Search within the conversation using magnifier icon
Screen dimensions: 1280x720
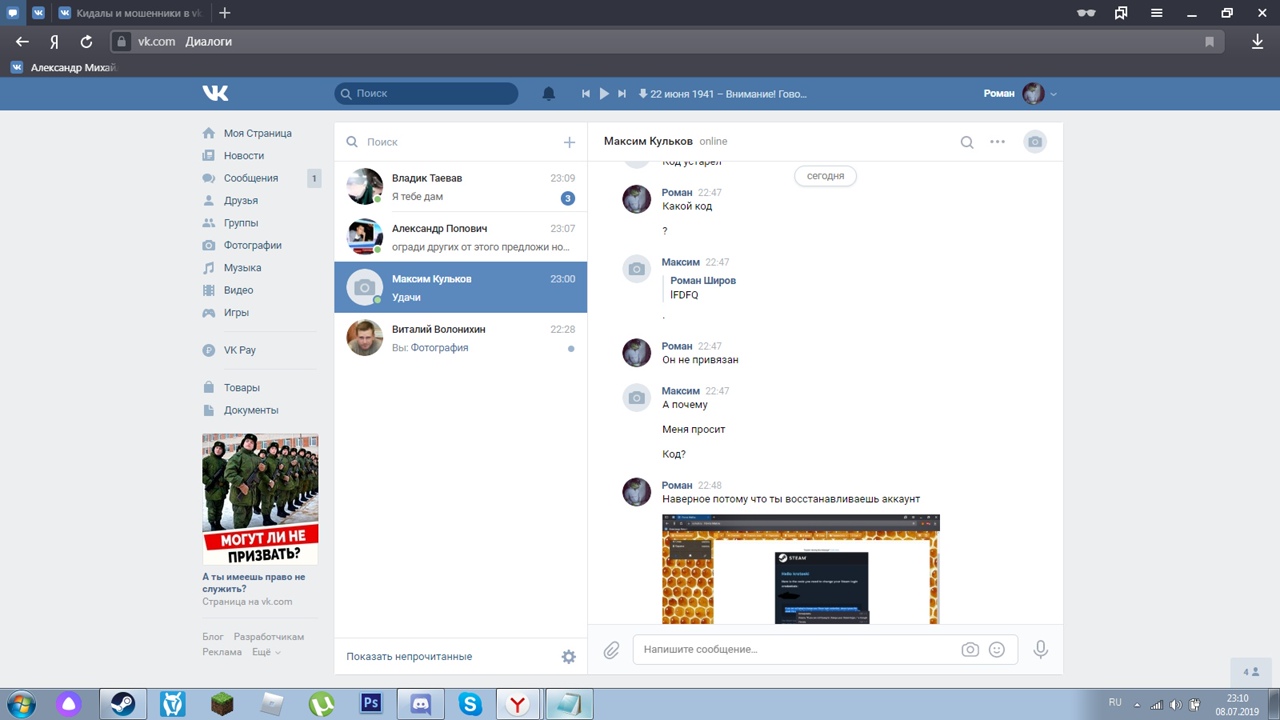pos(966,142)
